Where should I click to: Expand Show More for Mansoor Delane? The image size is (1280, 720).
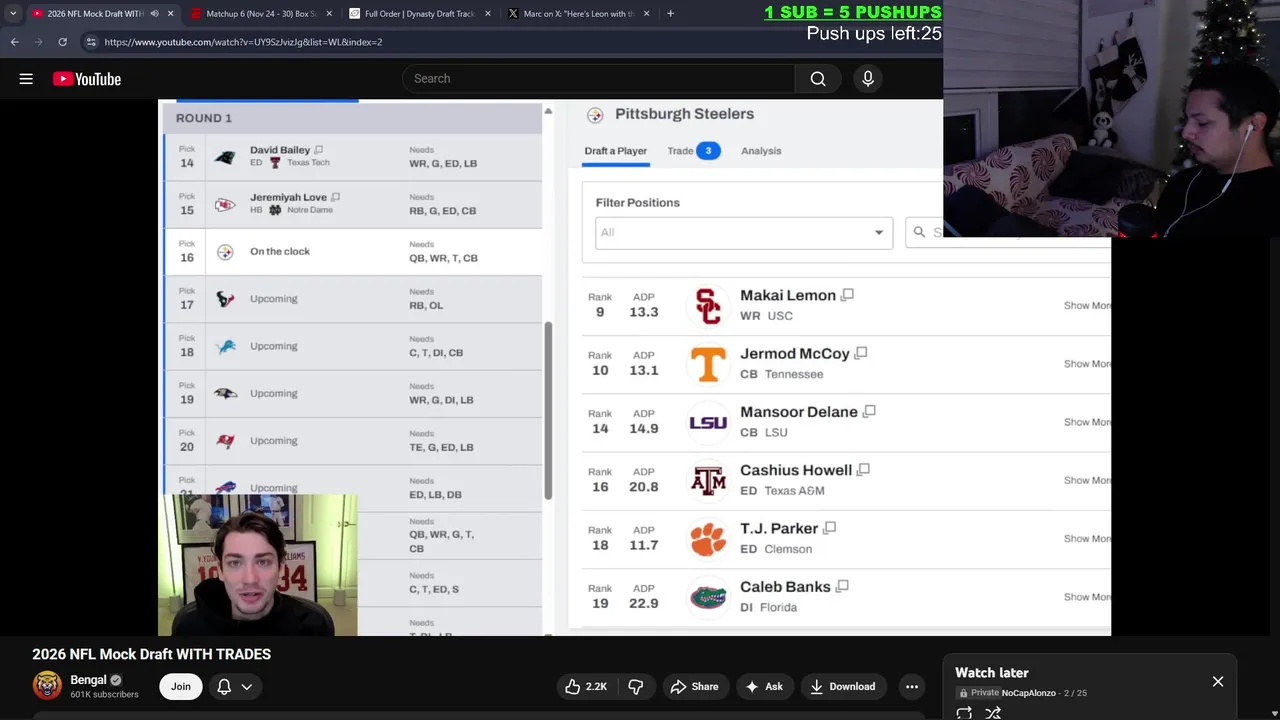pyautogui.click(x=1087, y=422)
